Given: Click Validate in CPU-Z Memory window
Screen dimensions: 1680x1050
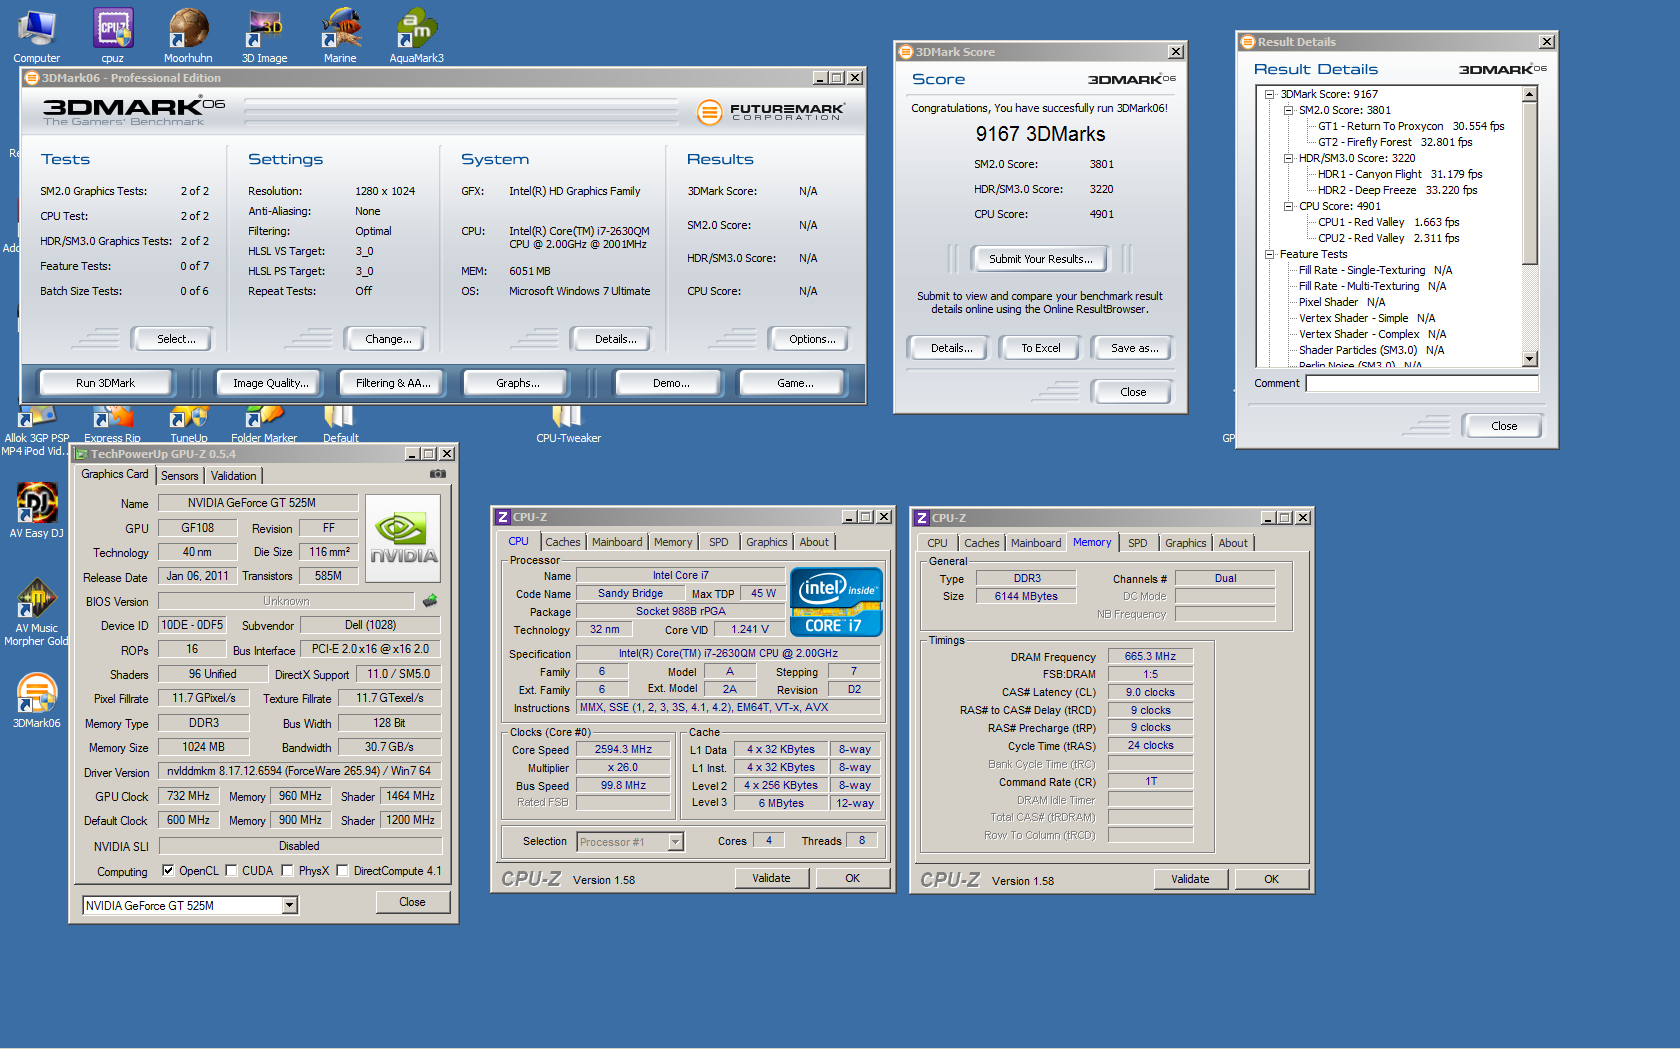Looking at the screenshot, I should pos(1190,879).
